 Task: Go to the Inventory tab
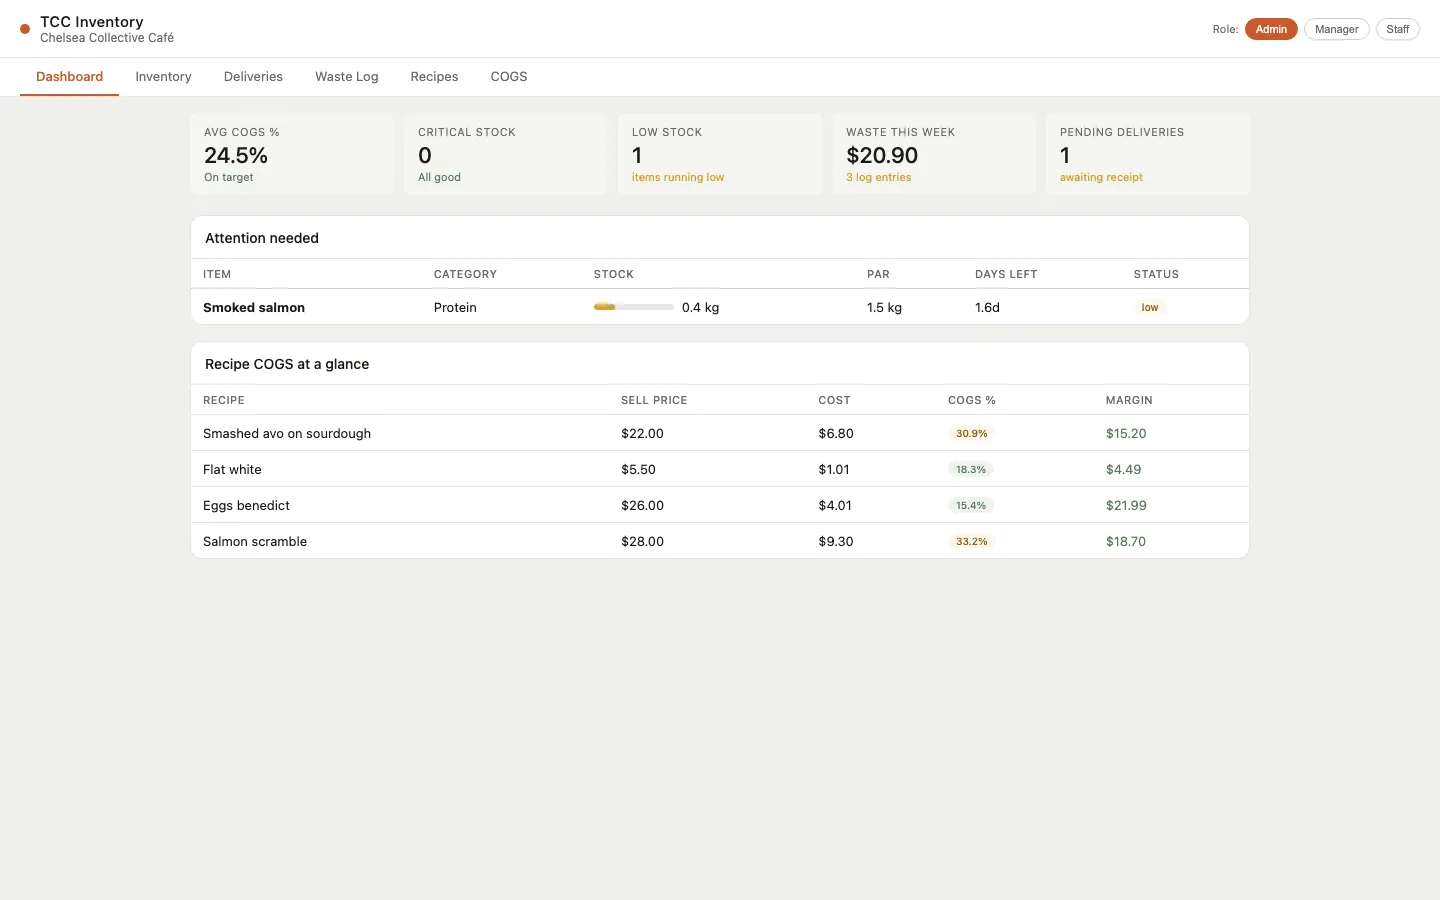tap(163, 77)
